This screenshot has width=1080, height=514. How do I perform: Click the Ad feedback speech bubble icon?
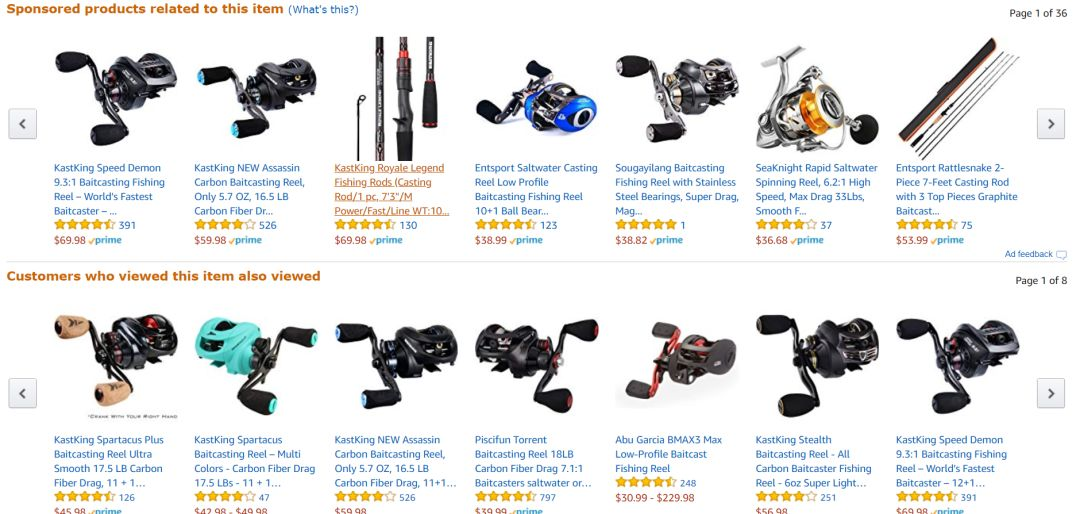1061,254
